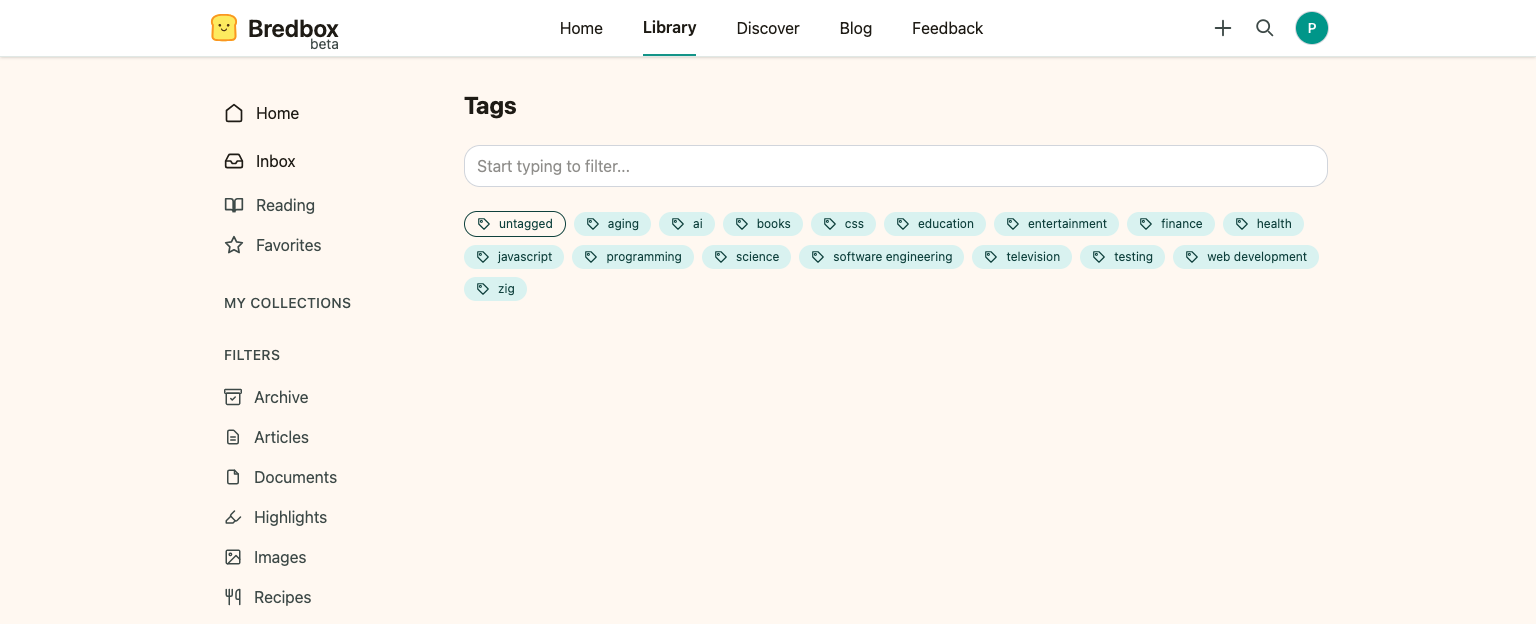This screenshot has width=1536, height=624.
Task: Select the science tag
Action: [x=747, y=257]
